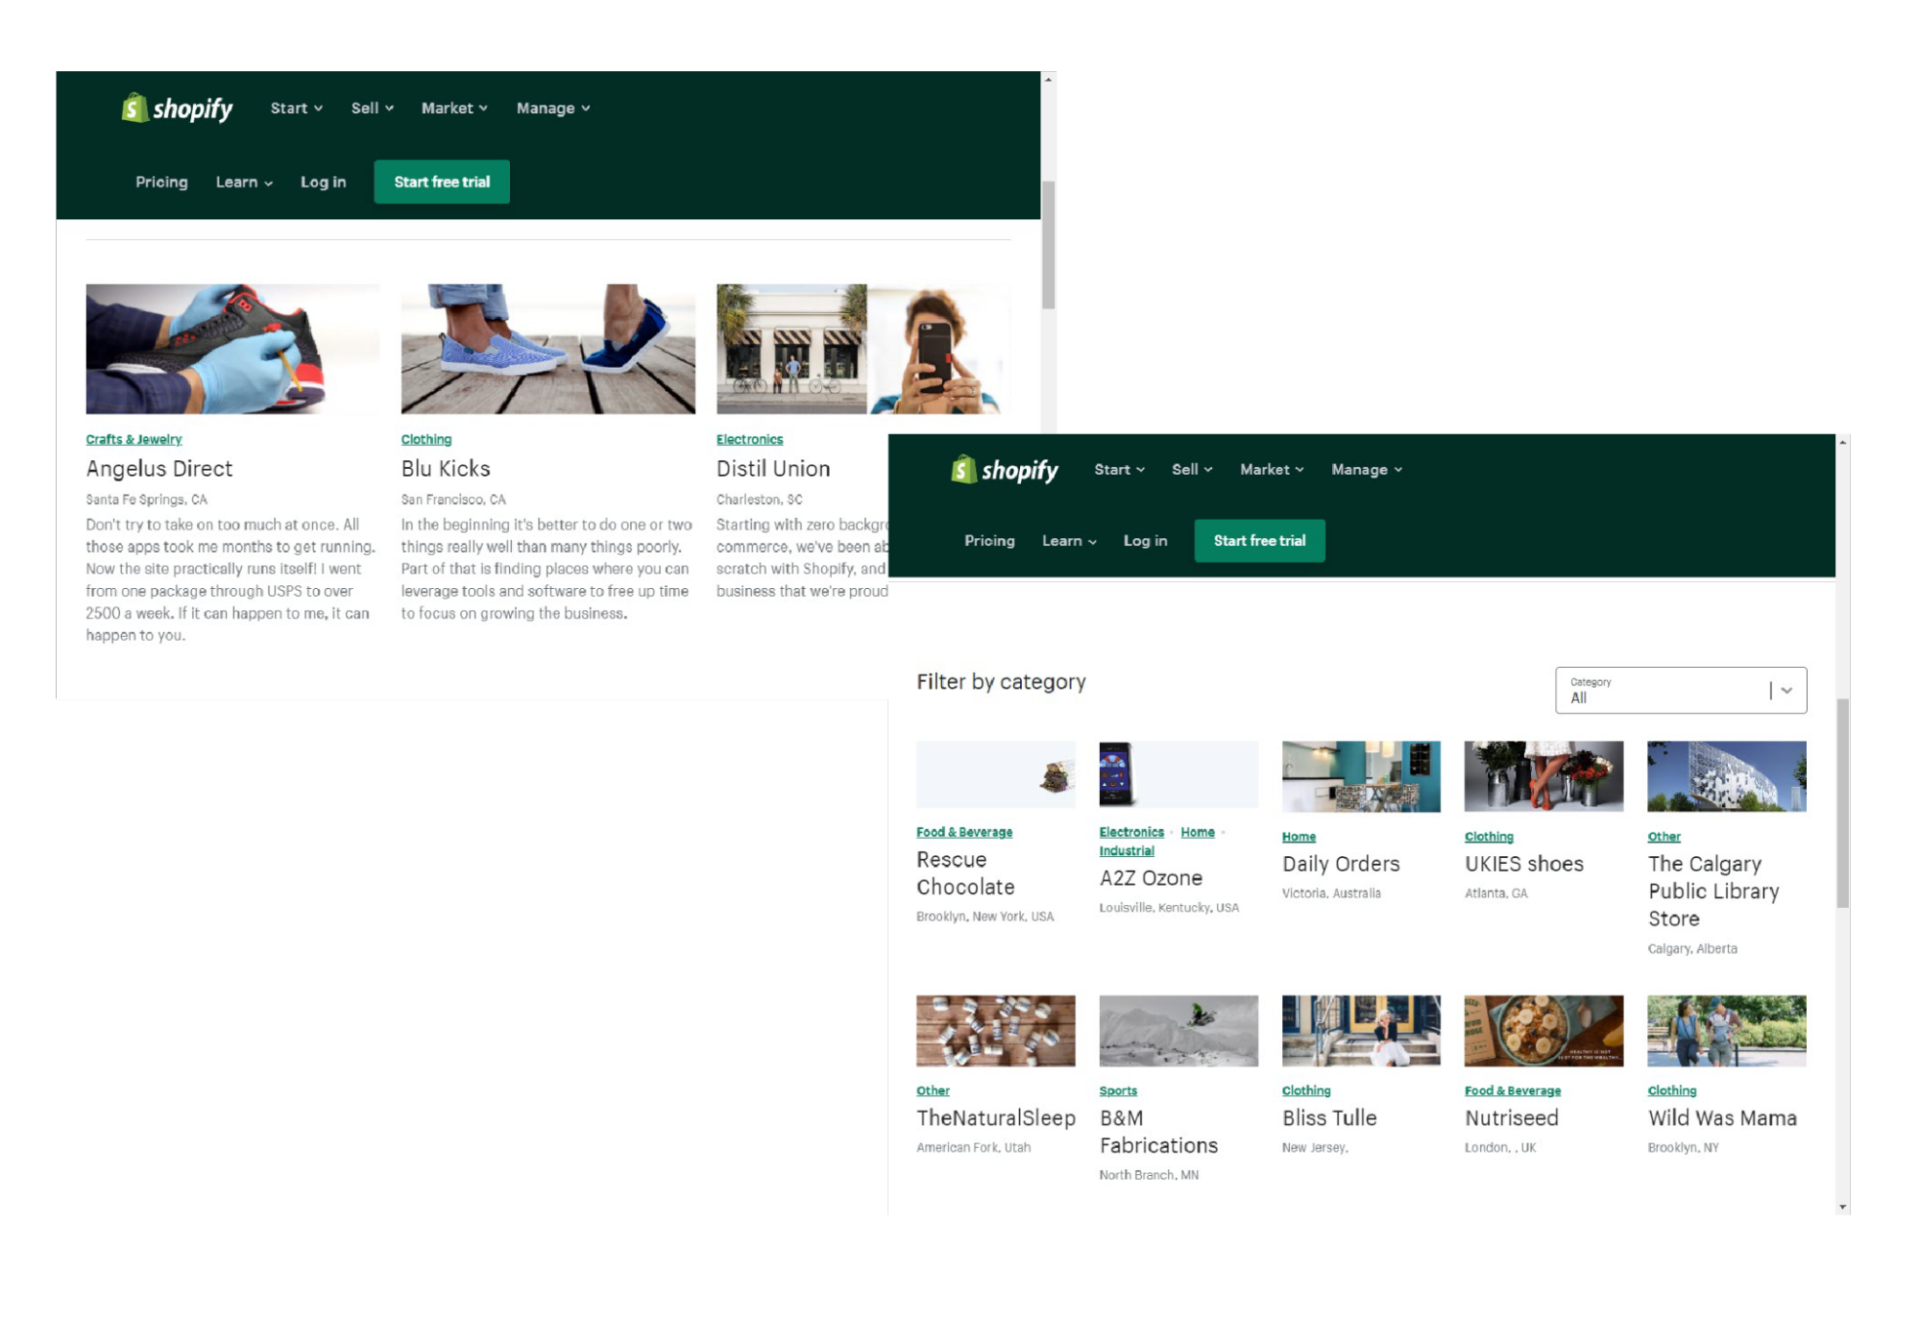Image resolution: width=1920 pixels, height=1322 pixels.
Task: Click the Sports category link above B&M Fabrications
Action: click(1117, 1090)
